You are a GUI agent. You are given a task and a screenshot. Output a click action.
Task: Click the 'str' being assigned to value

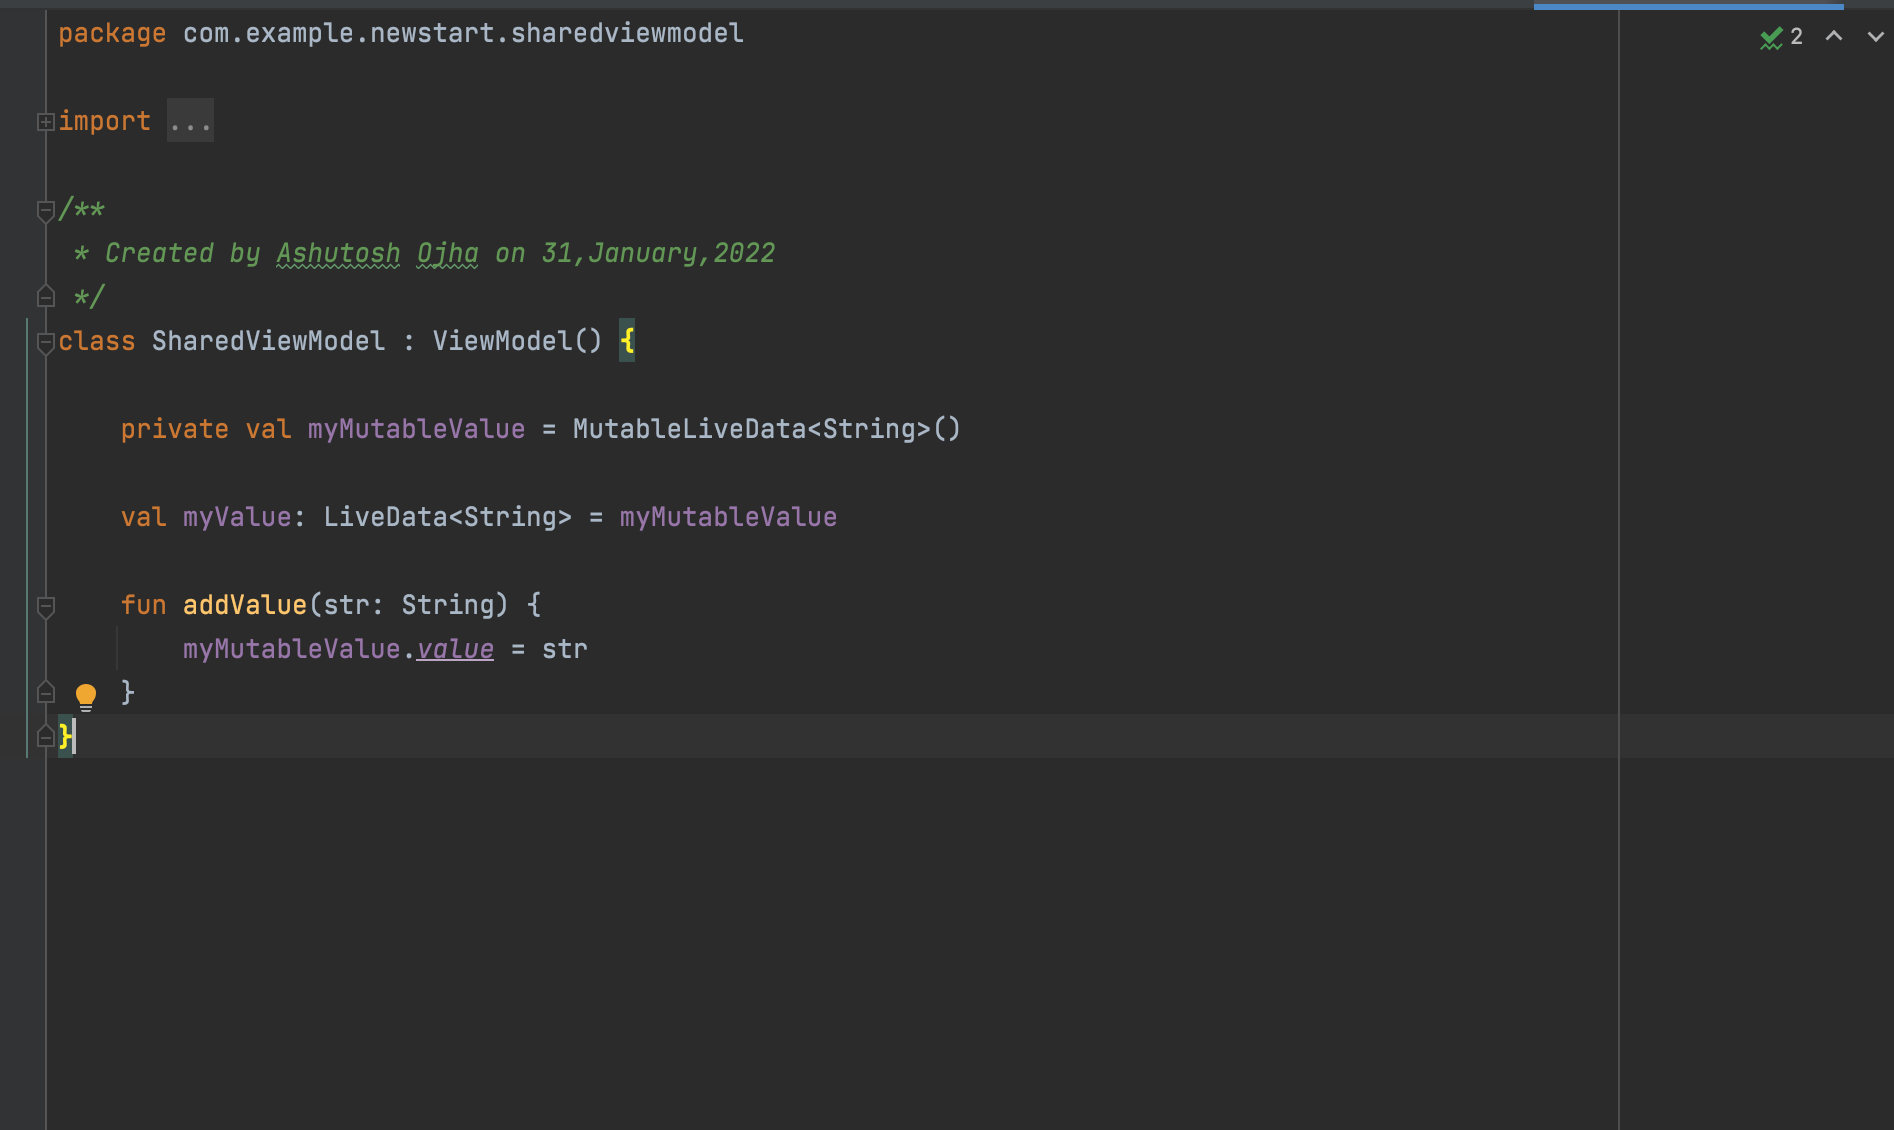[x=565, y=649]
